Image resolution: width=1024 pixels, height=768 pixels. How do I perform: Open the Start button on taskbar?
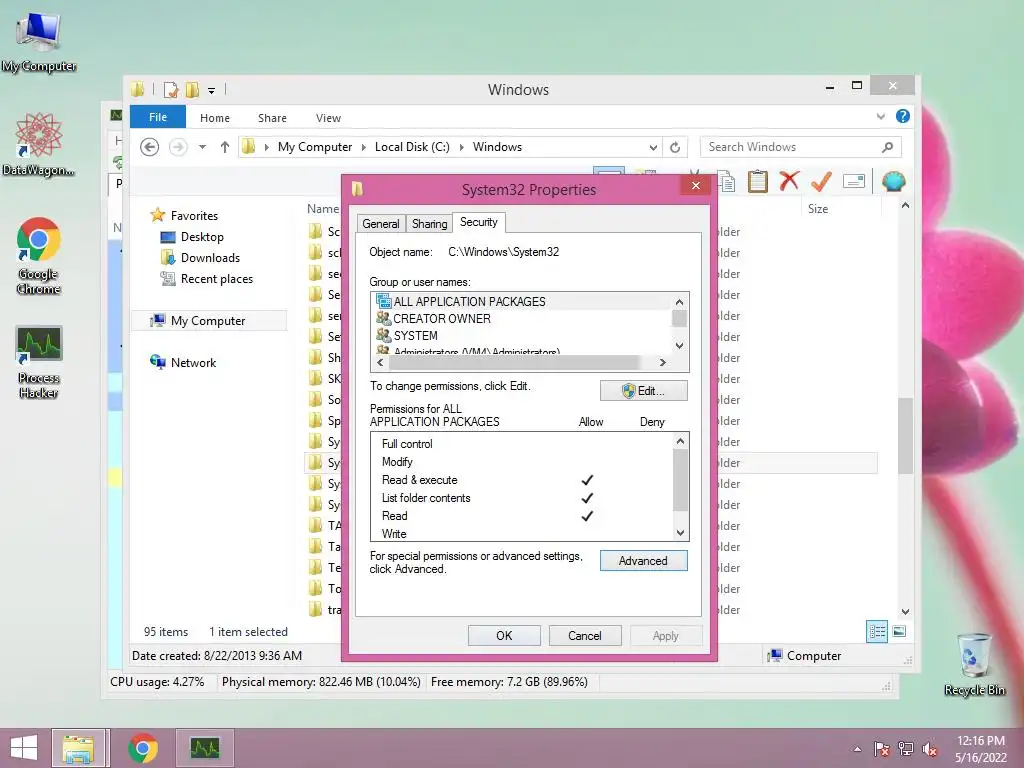tap(24, 748)
